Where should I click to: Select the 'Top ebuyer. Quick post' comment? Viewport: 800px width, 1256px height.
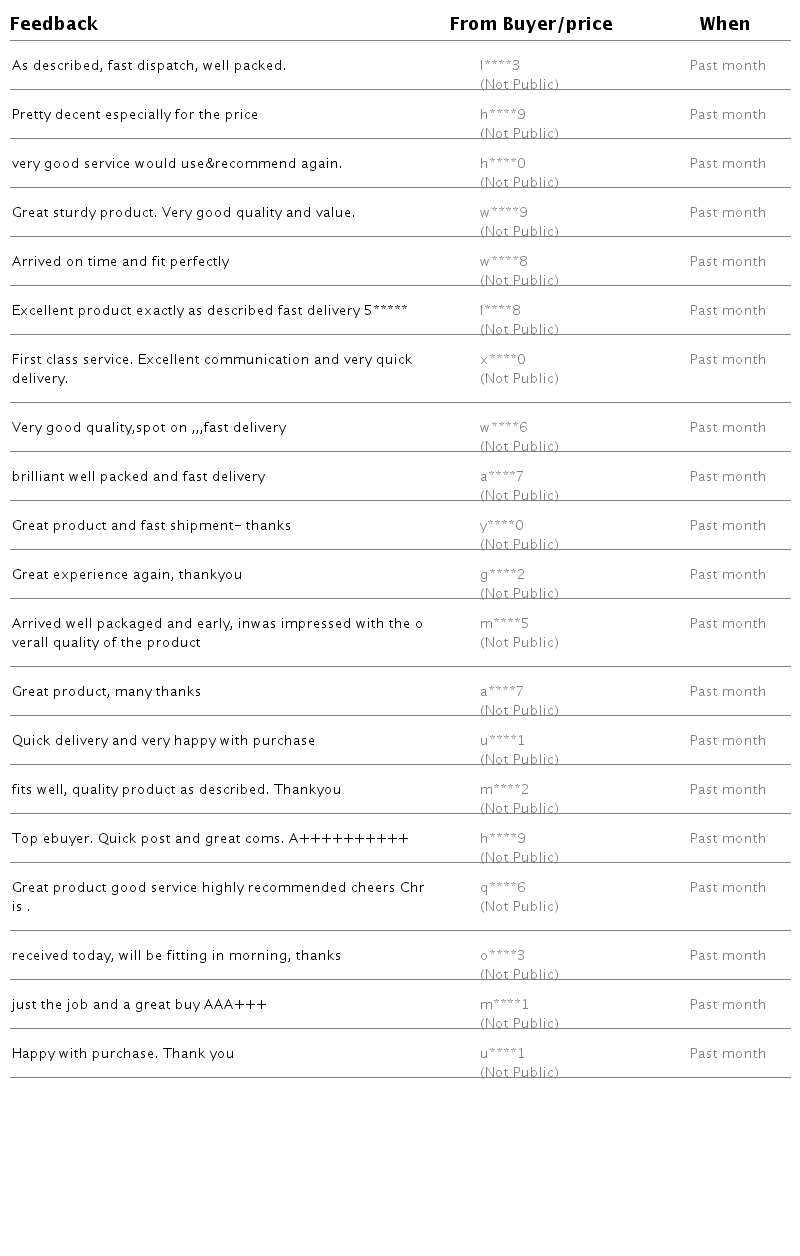coord(210,839)
